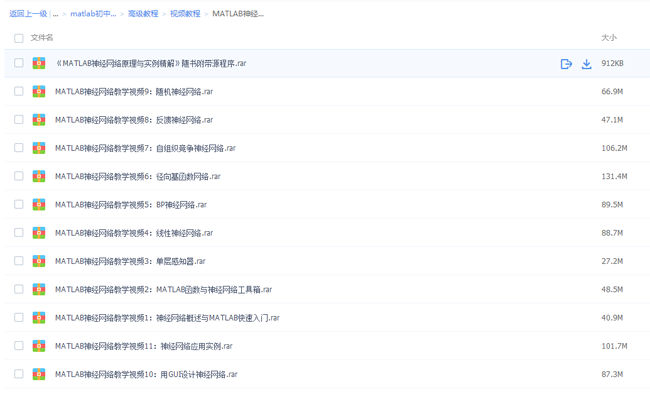
Task: Click the 131.4M size value
Action: pos(614,177)
